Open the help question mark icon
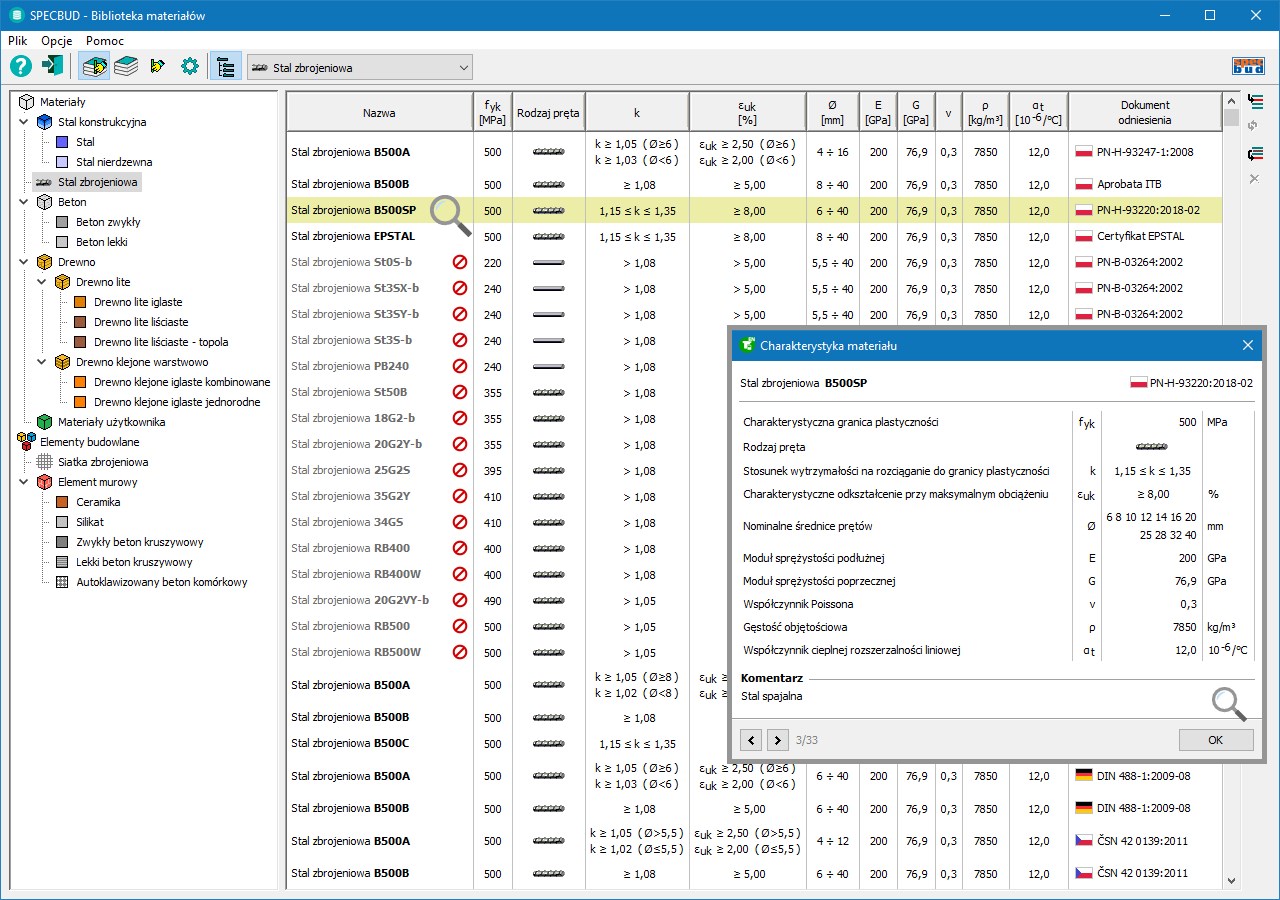The width and height of the screenshot is (1280, 900). click(x=21, y=67)
